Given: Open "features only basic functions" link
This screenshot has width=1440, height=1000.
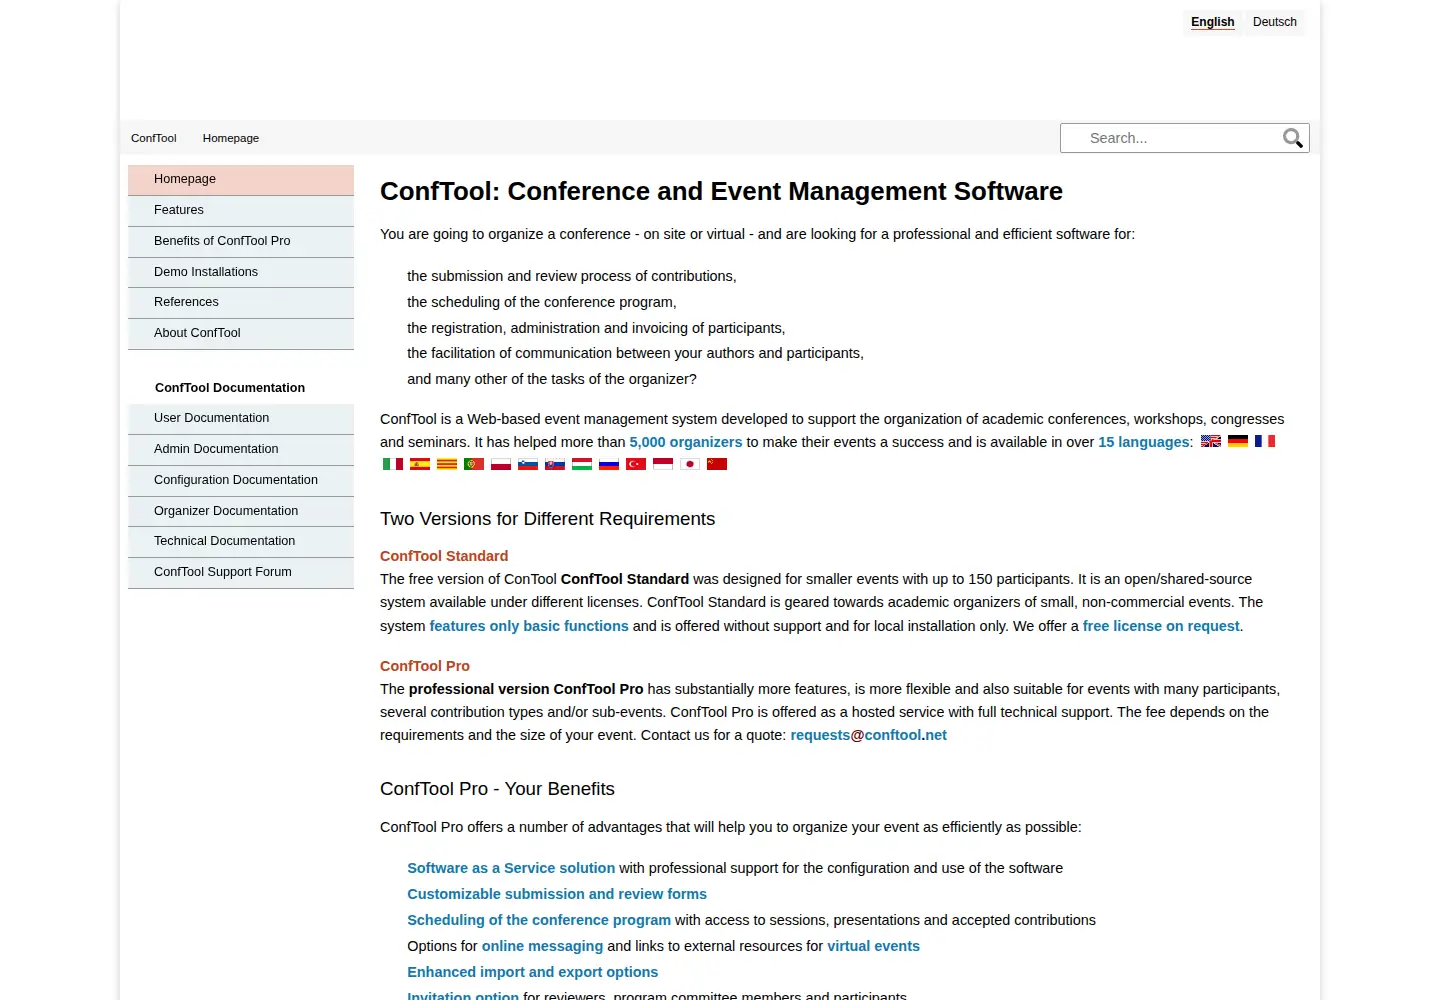Looking at the screenshot, I should tap(529, 626).
